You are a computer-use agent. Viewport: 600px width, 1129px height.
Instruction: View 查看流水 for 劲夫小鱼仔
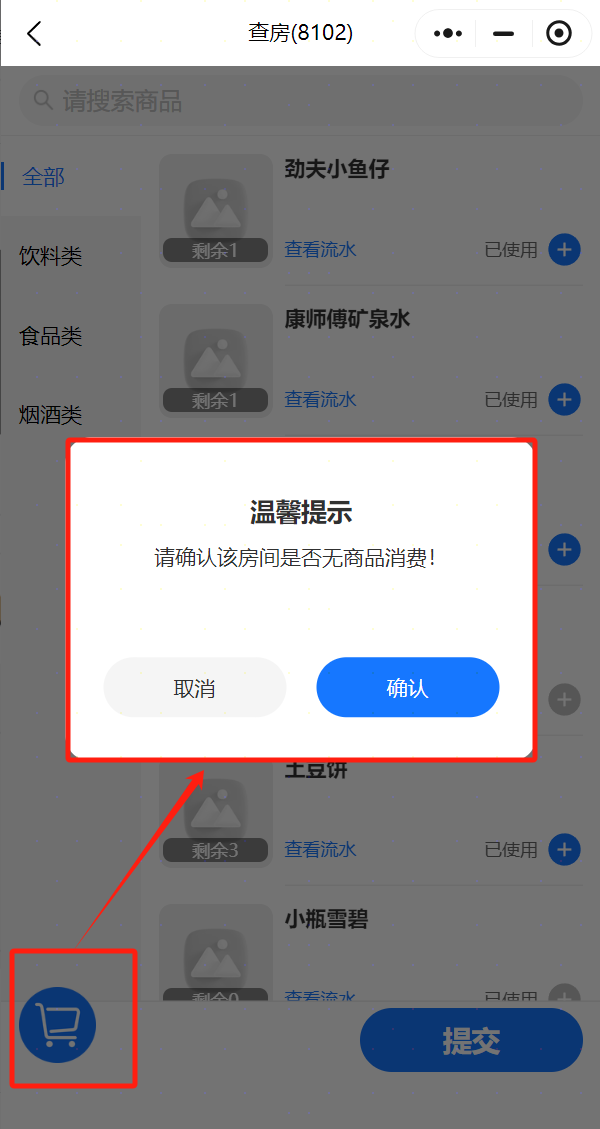coord(321,250)
